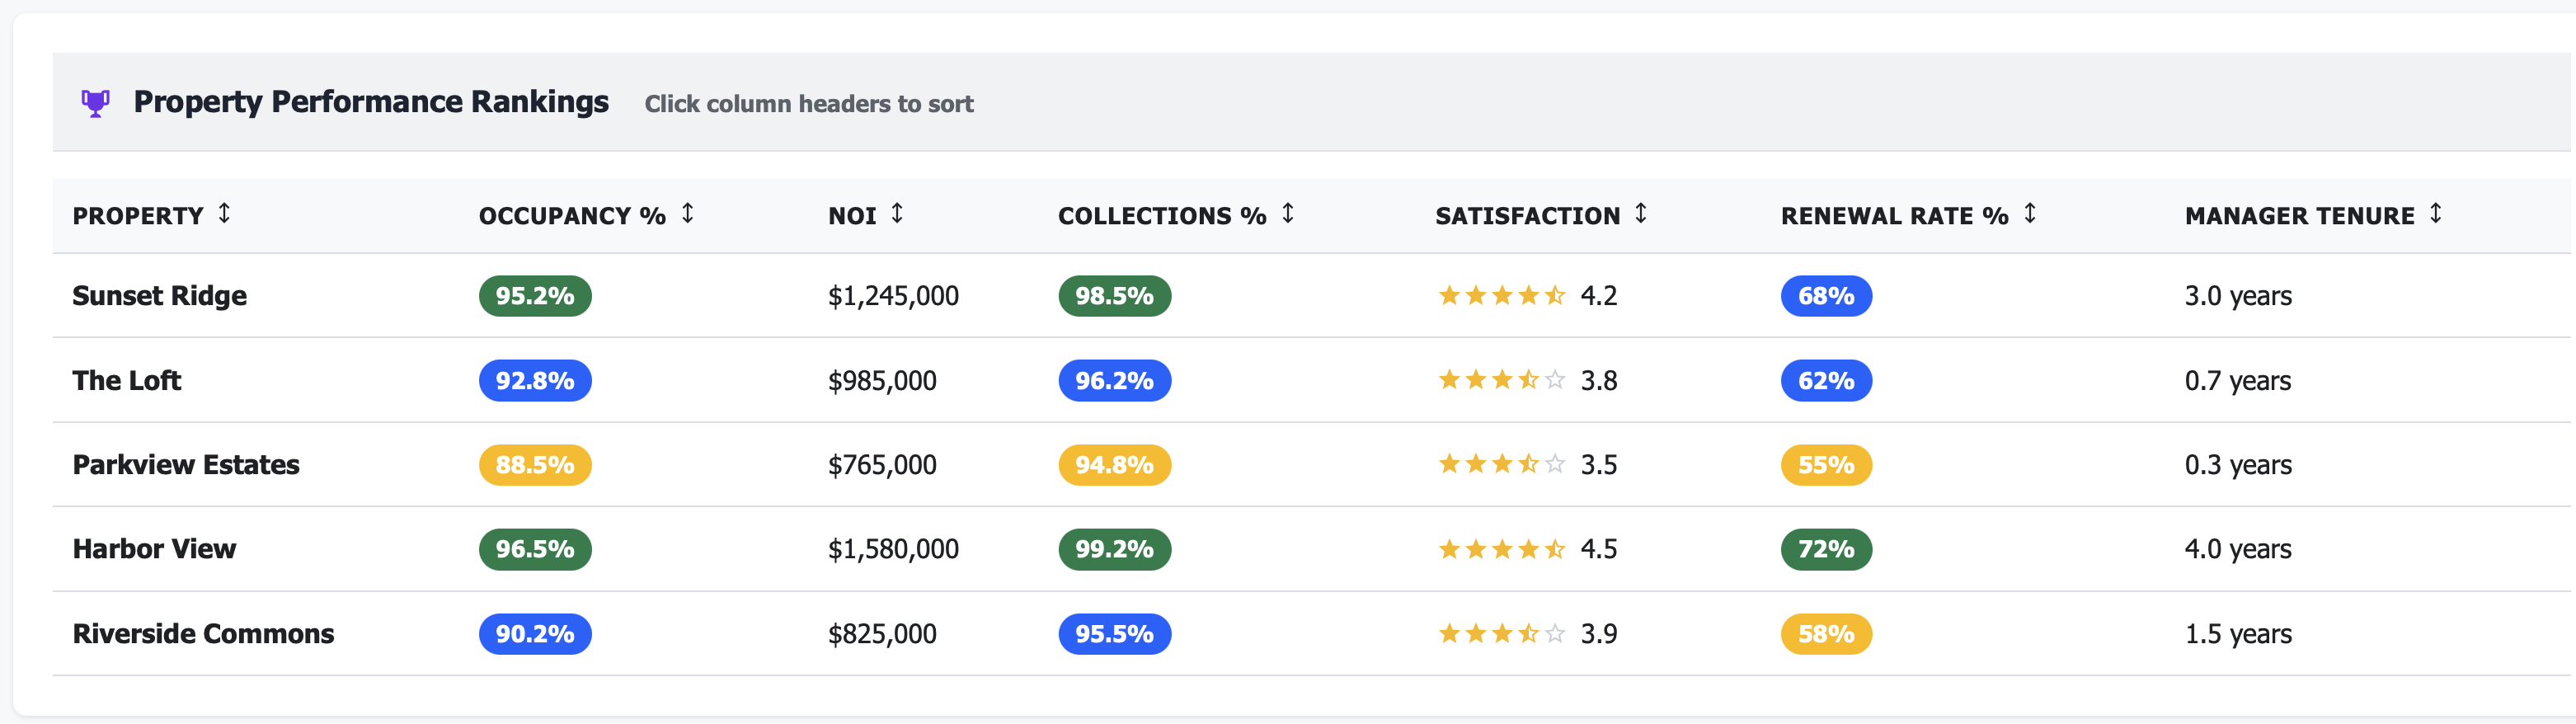Click the 4.2 satisfaction score

click(1599, 296)
